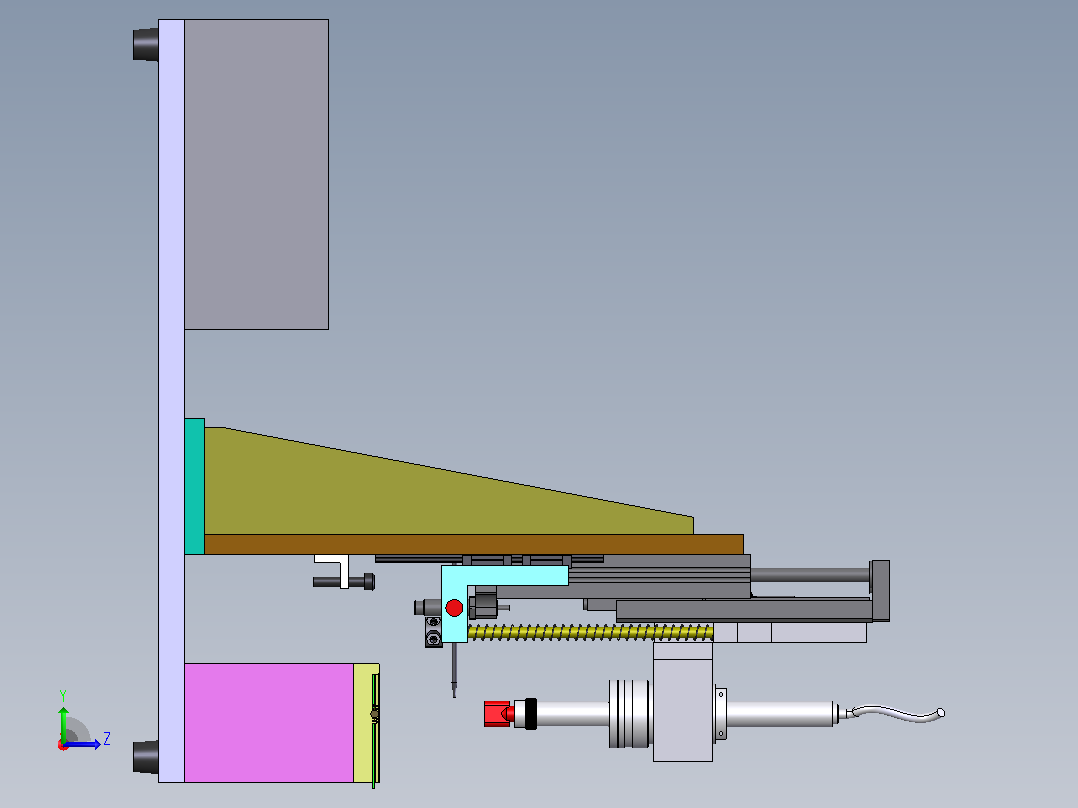
Task: Click the red circle on the cyan bracket
Action: 454,608
